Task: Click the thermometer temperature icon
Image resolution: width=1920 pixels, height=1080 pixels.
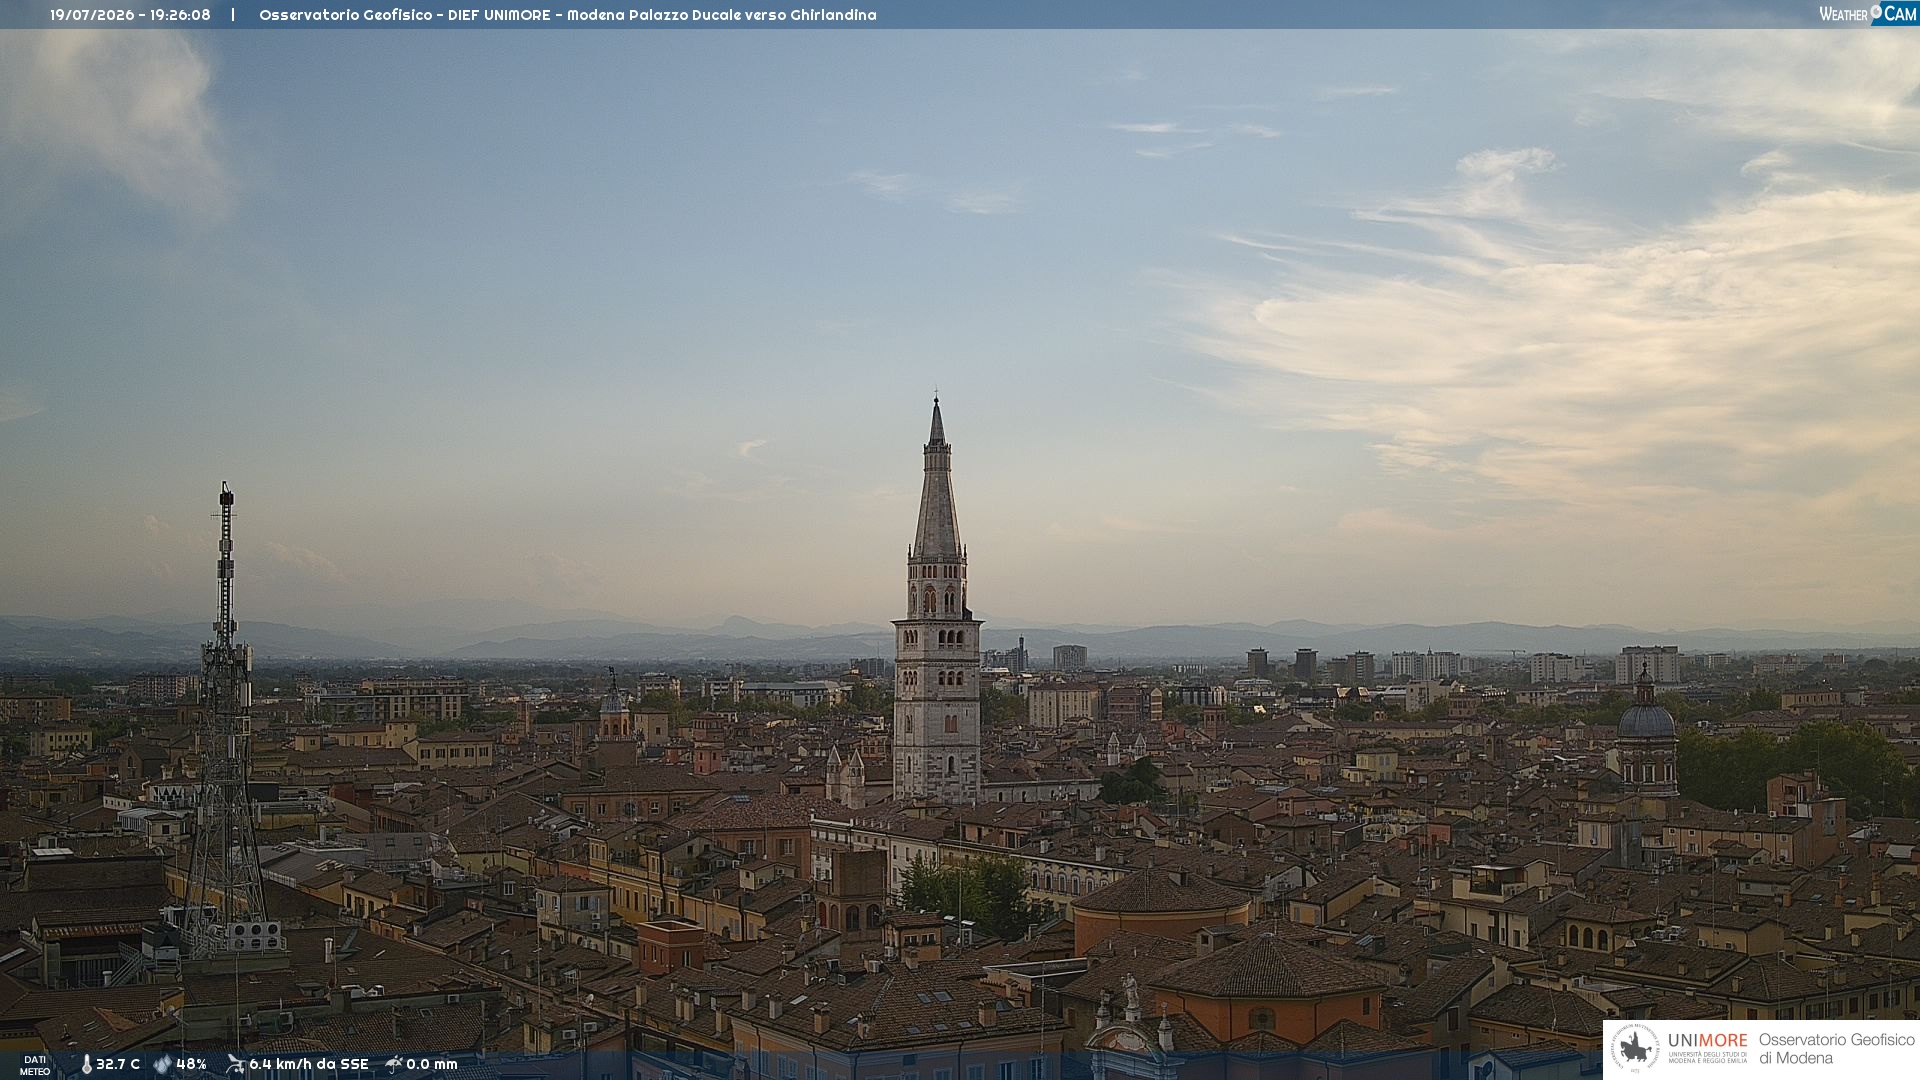Action: click(x=86, y=1065)
